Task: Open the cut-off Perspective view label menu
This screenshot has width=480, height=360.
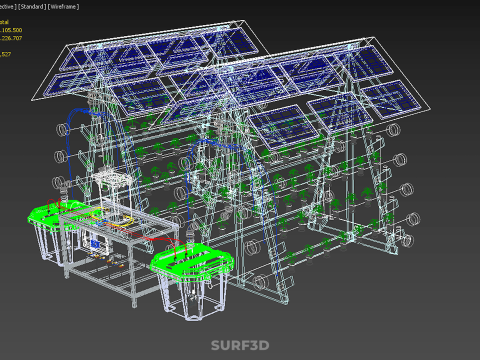Action: (x=8, y=7)
